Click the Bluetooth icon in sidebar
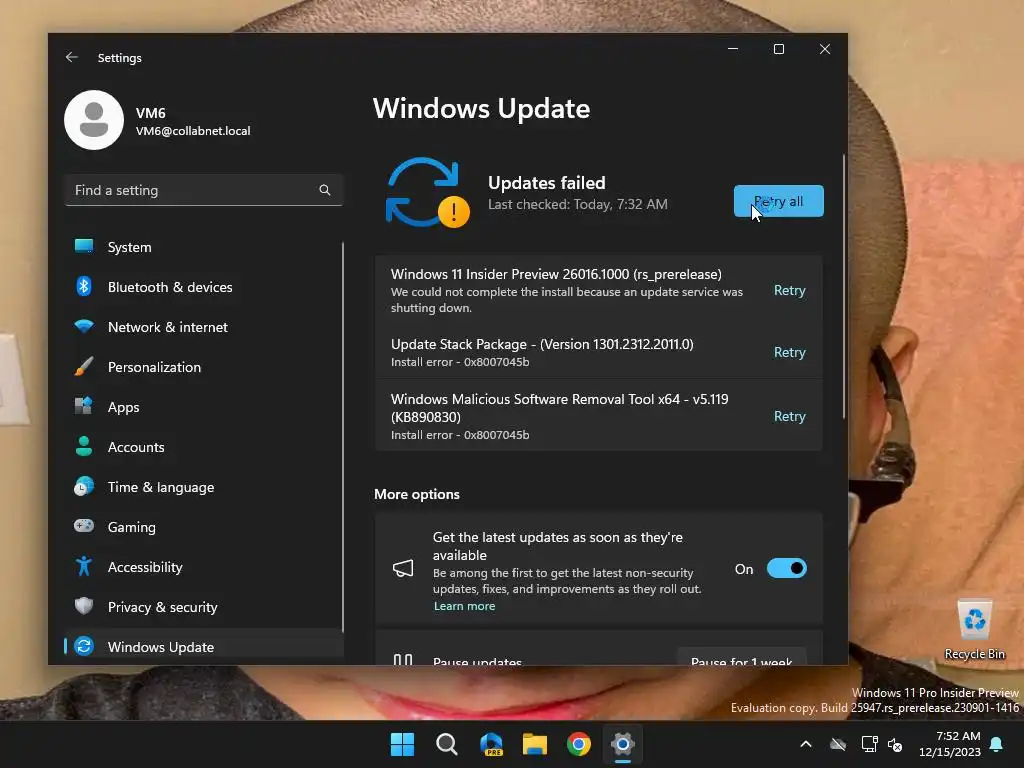 tap(84, 287)
